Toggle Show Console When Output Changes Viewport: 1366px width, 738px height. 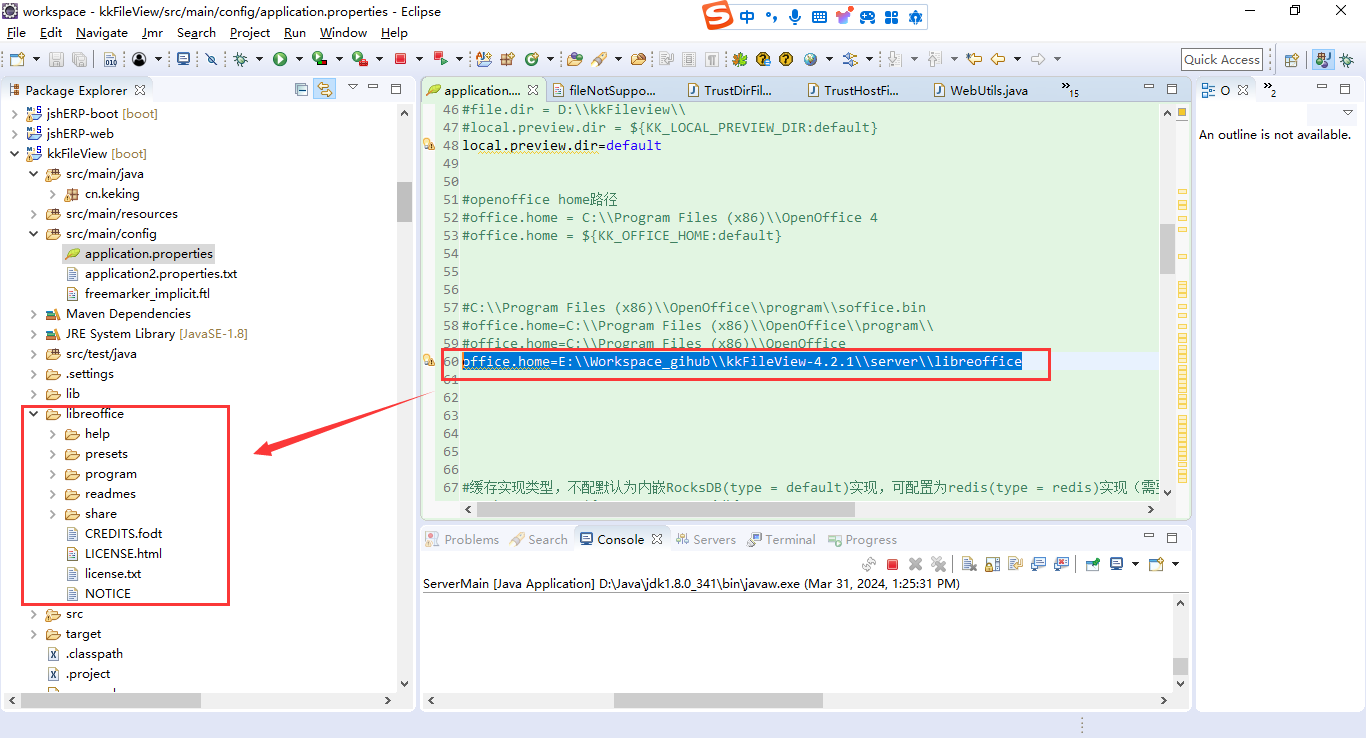(x=1039, y=564)
